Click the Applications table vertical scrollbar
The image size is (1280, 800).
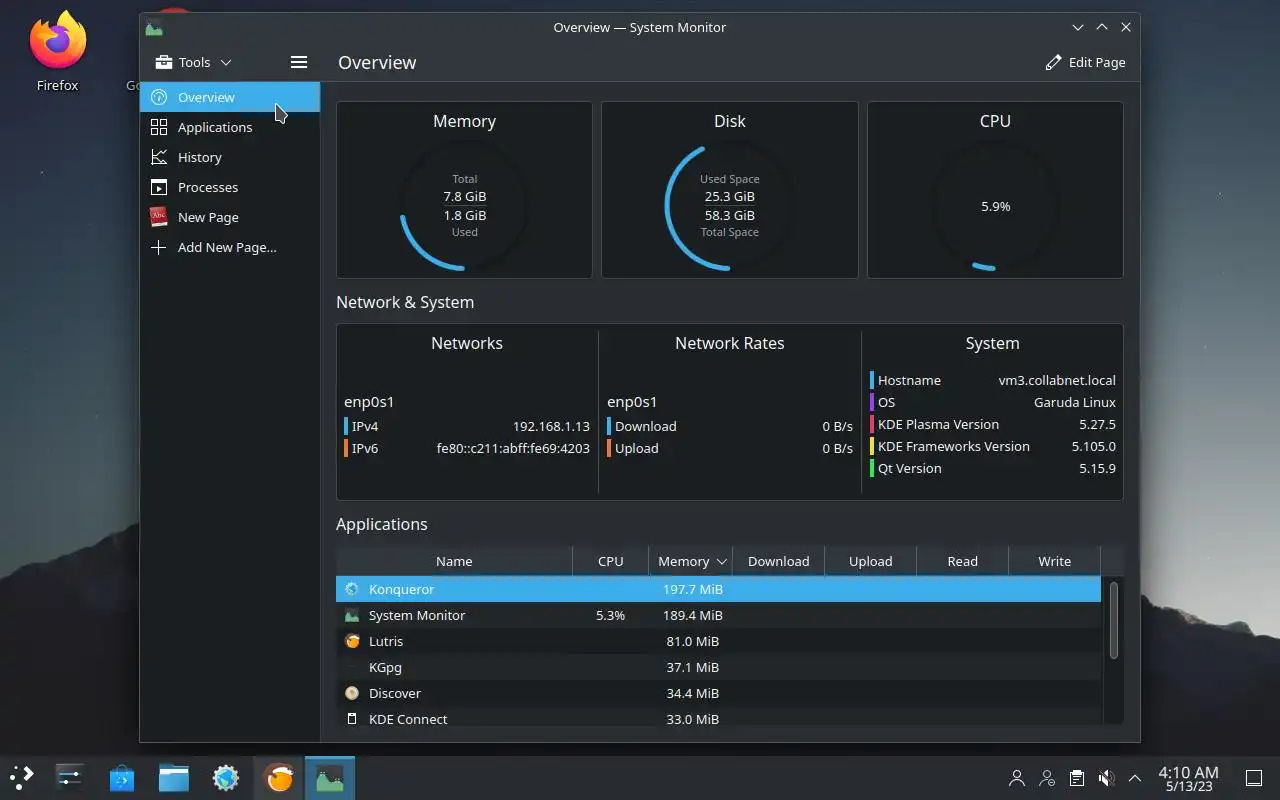pyautogui.click(x=1113, y=620)
